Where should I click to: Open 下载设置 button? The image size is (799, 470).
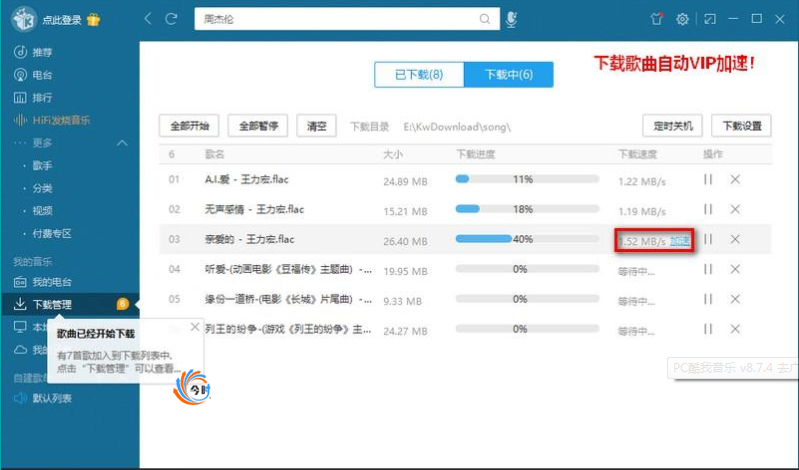741,126
